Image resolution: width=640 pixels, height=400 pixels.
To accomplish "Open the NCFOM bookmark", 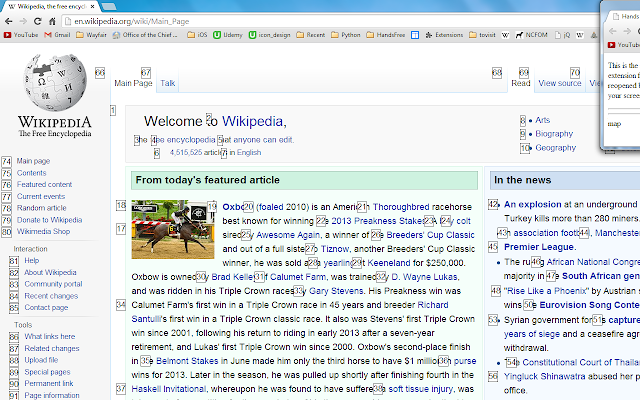I will point(531,35).
